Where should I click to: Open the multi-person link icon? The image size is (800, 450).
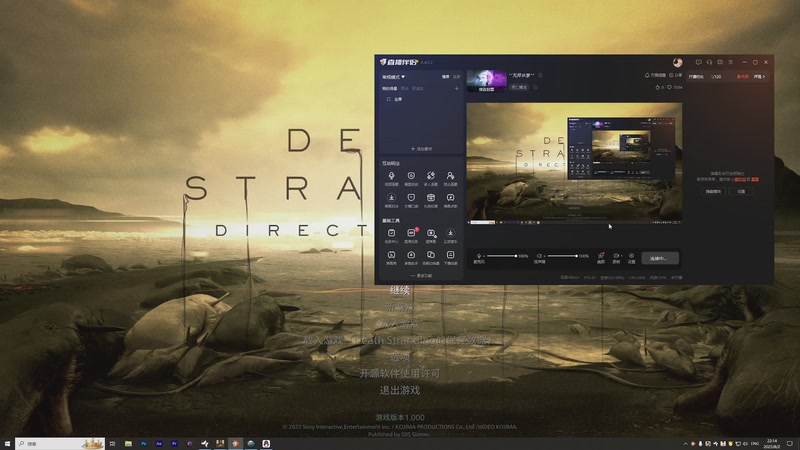(431, 178)
